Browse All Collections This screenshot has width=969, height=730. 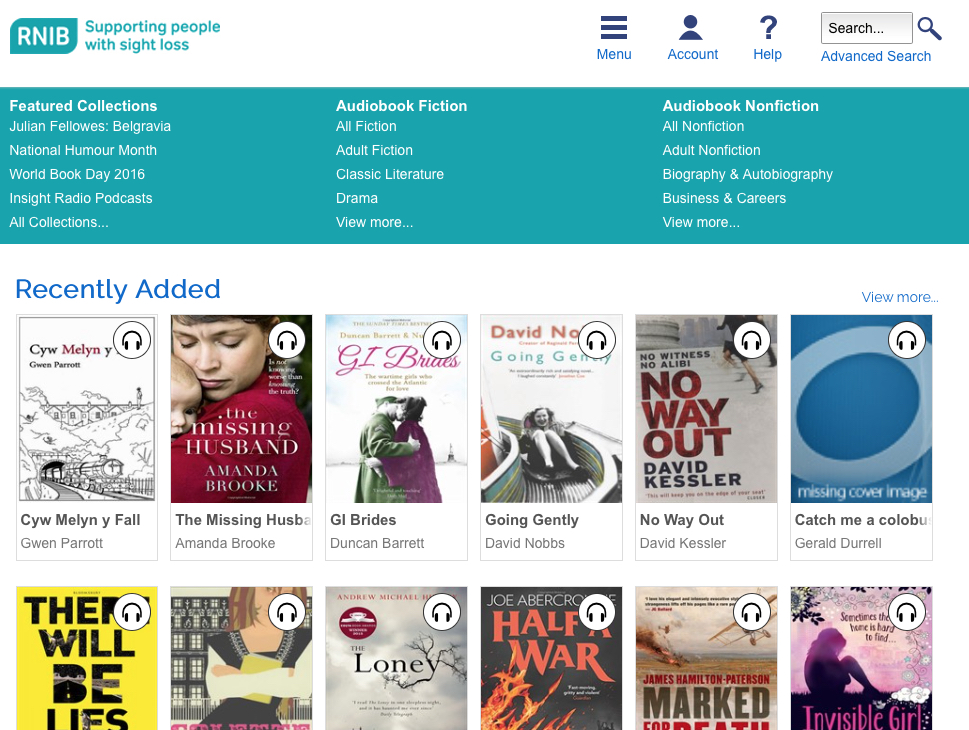point(58,222)
